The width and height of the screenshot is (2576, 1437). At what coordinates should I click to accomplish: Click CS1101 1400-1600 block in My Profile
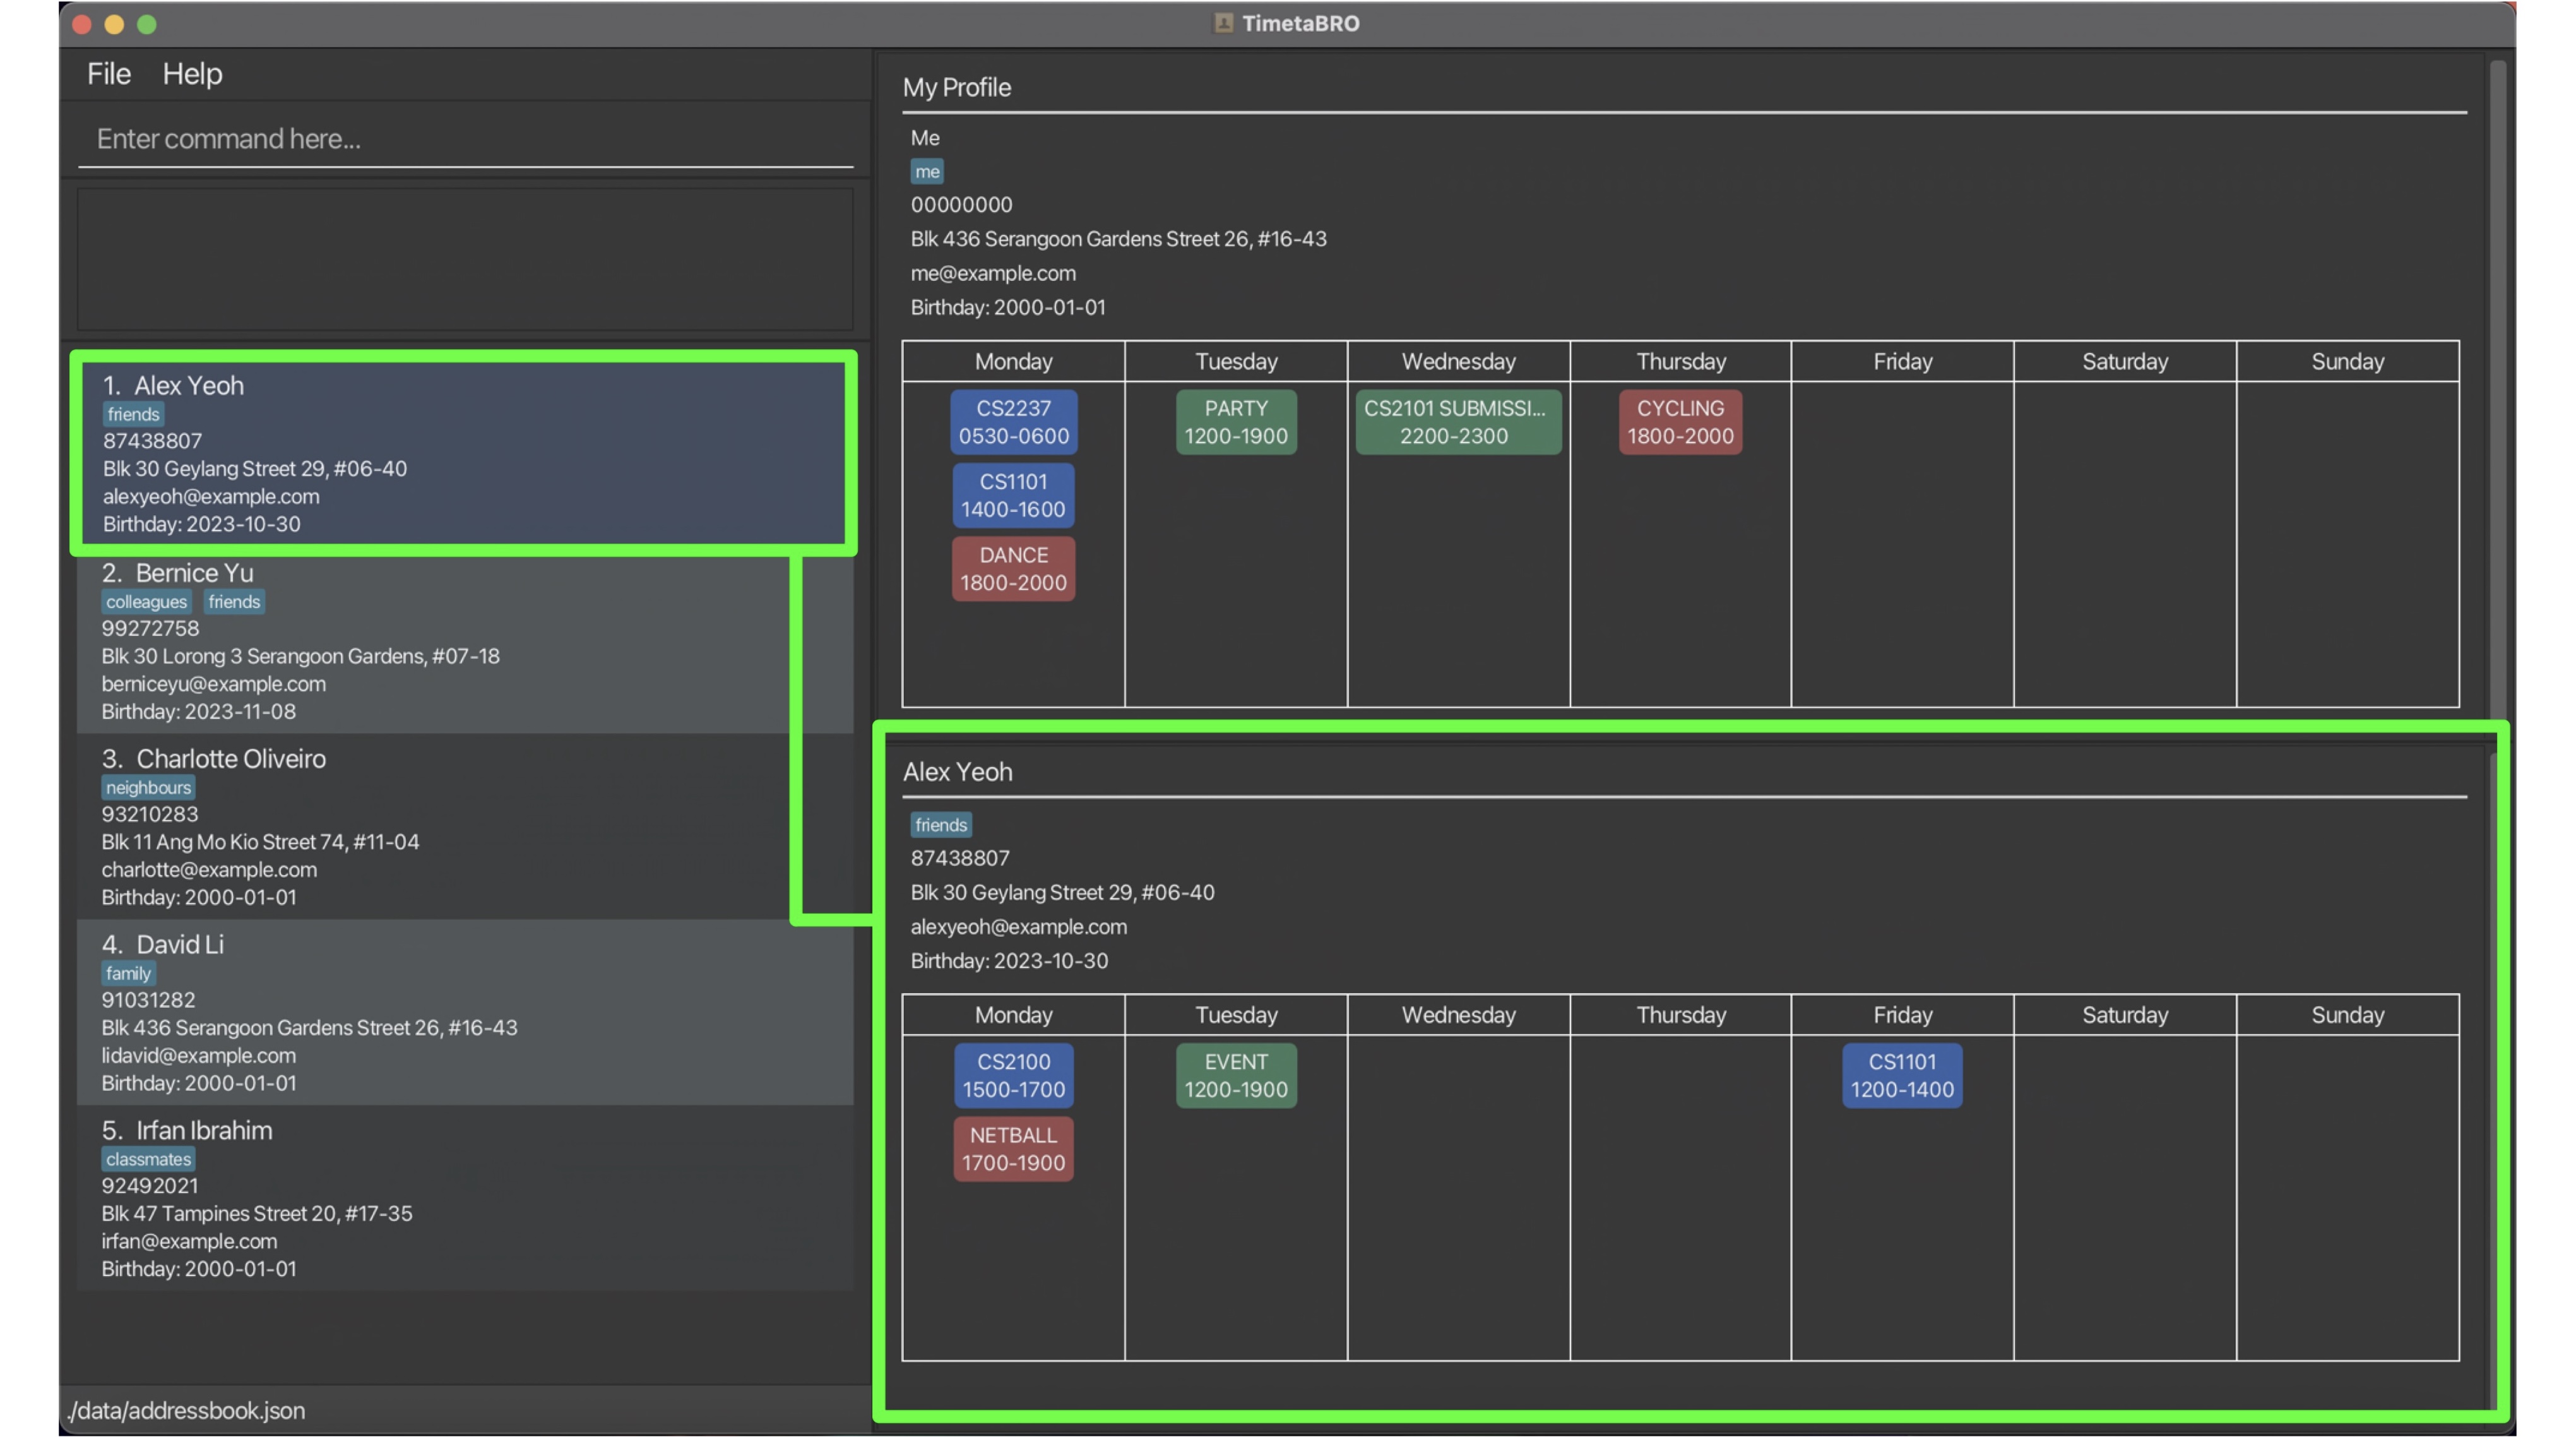(x=1013, y=495)
